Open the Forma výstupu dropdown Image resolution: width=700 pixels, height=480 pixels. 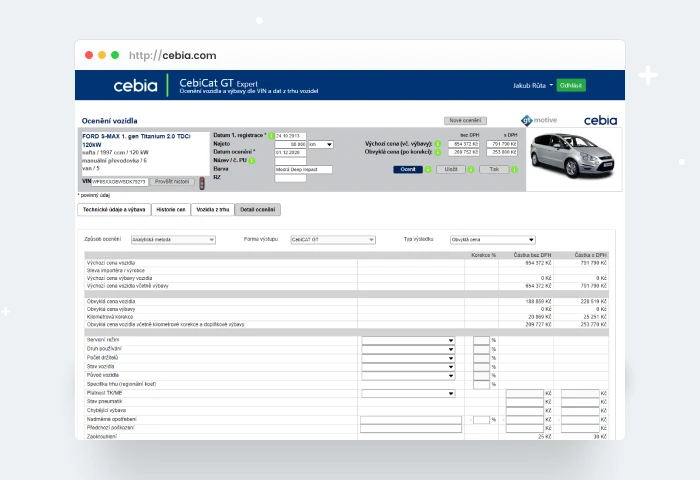click(x=333, y=240)
